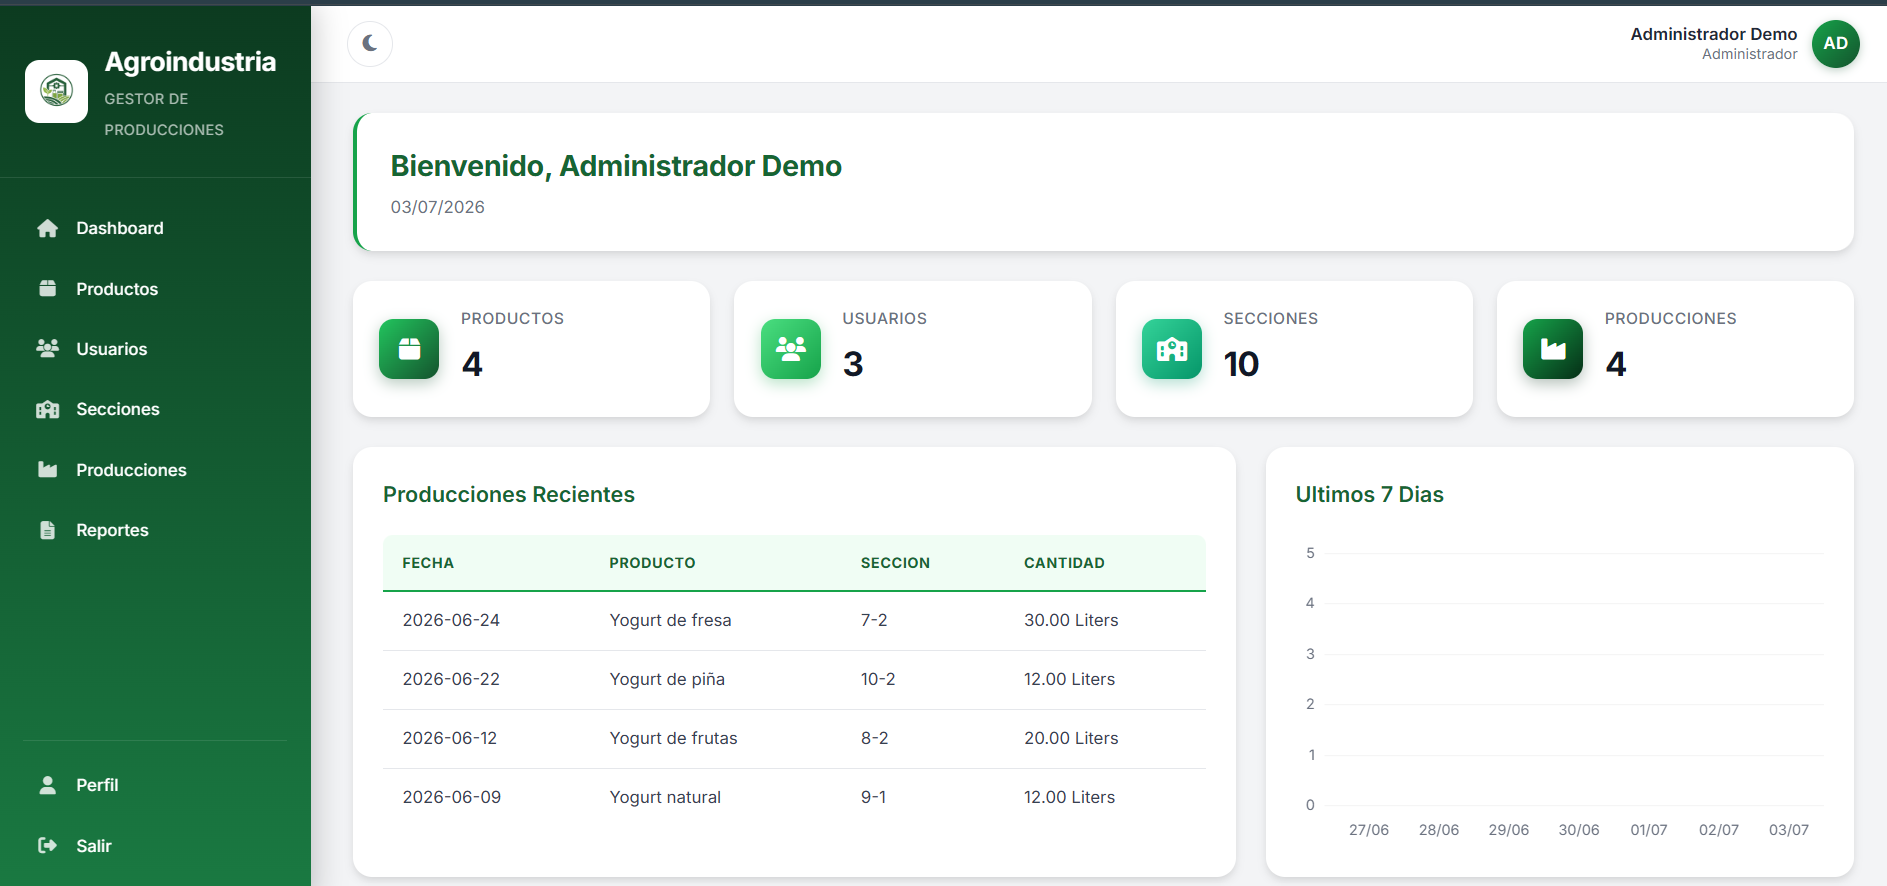Click the 9-1 section cell
This screenshot has height=886, width=1887.
click(x=873, y=797)
